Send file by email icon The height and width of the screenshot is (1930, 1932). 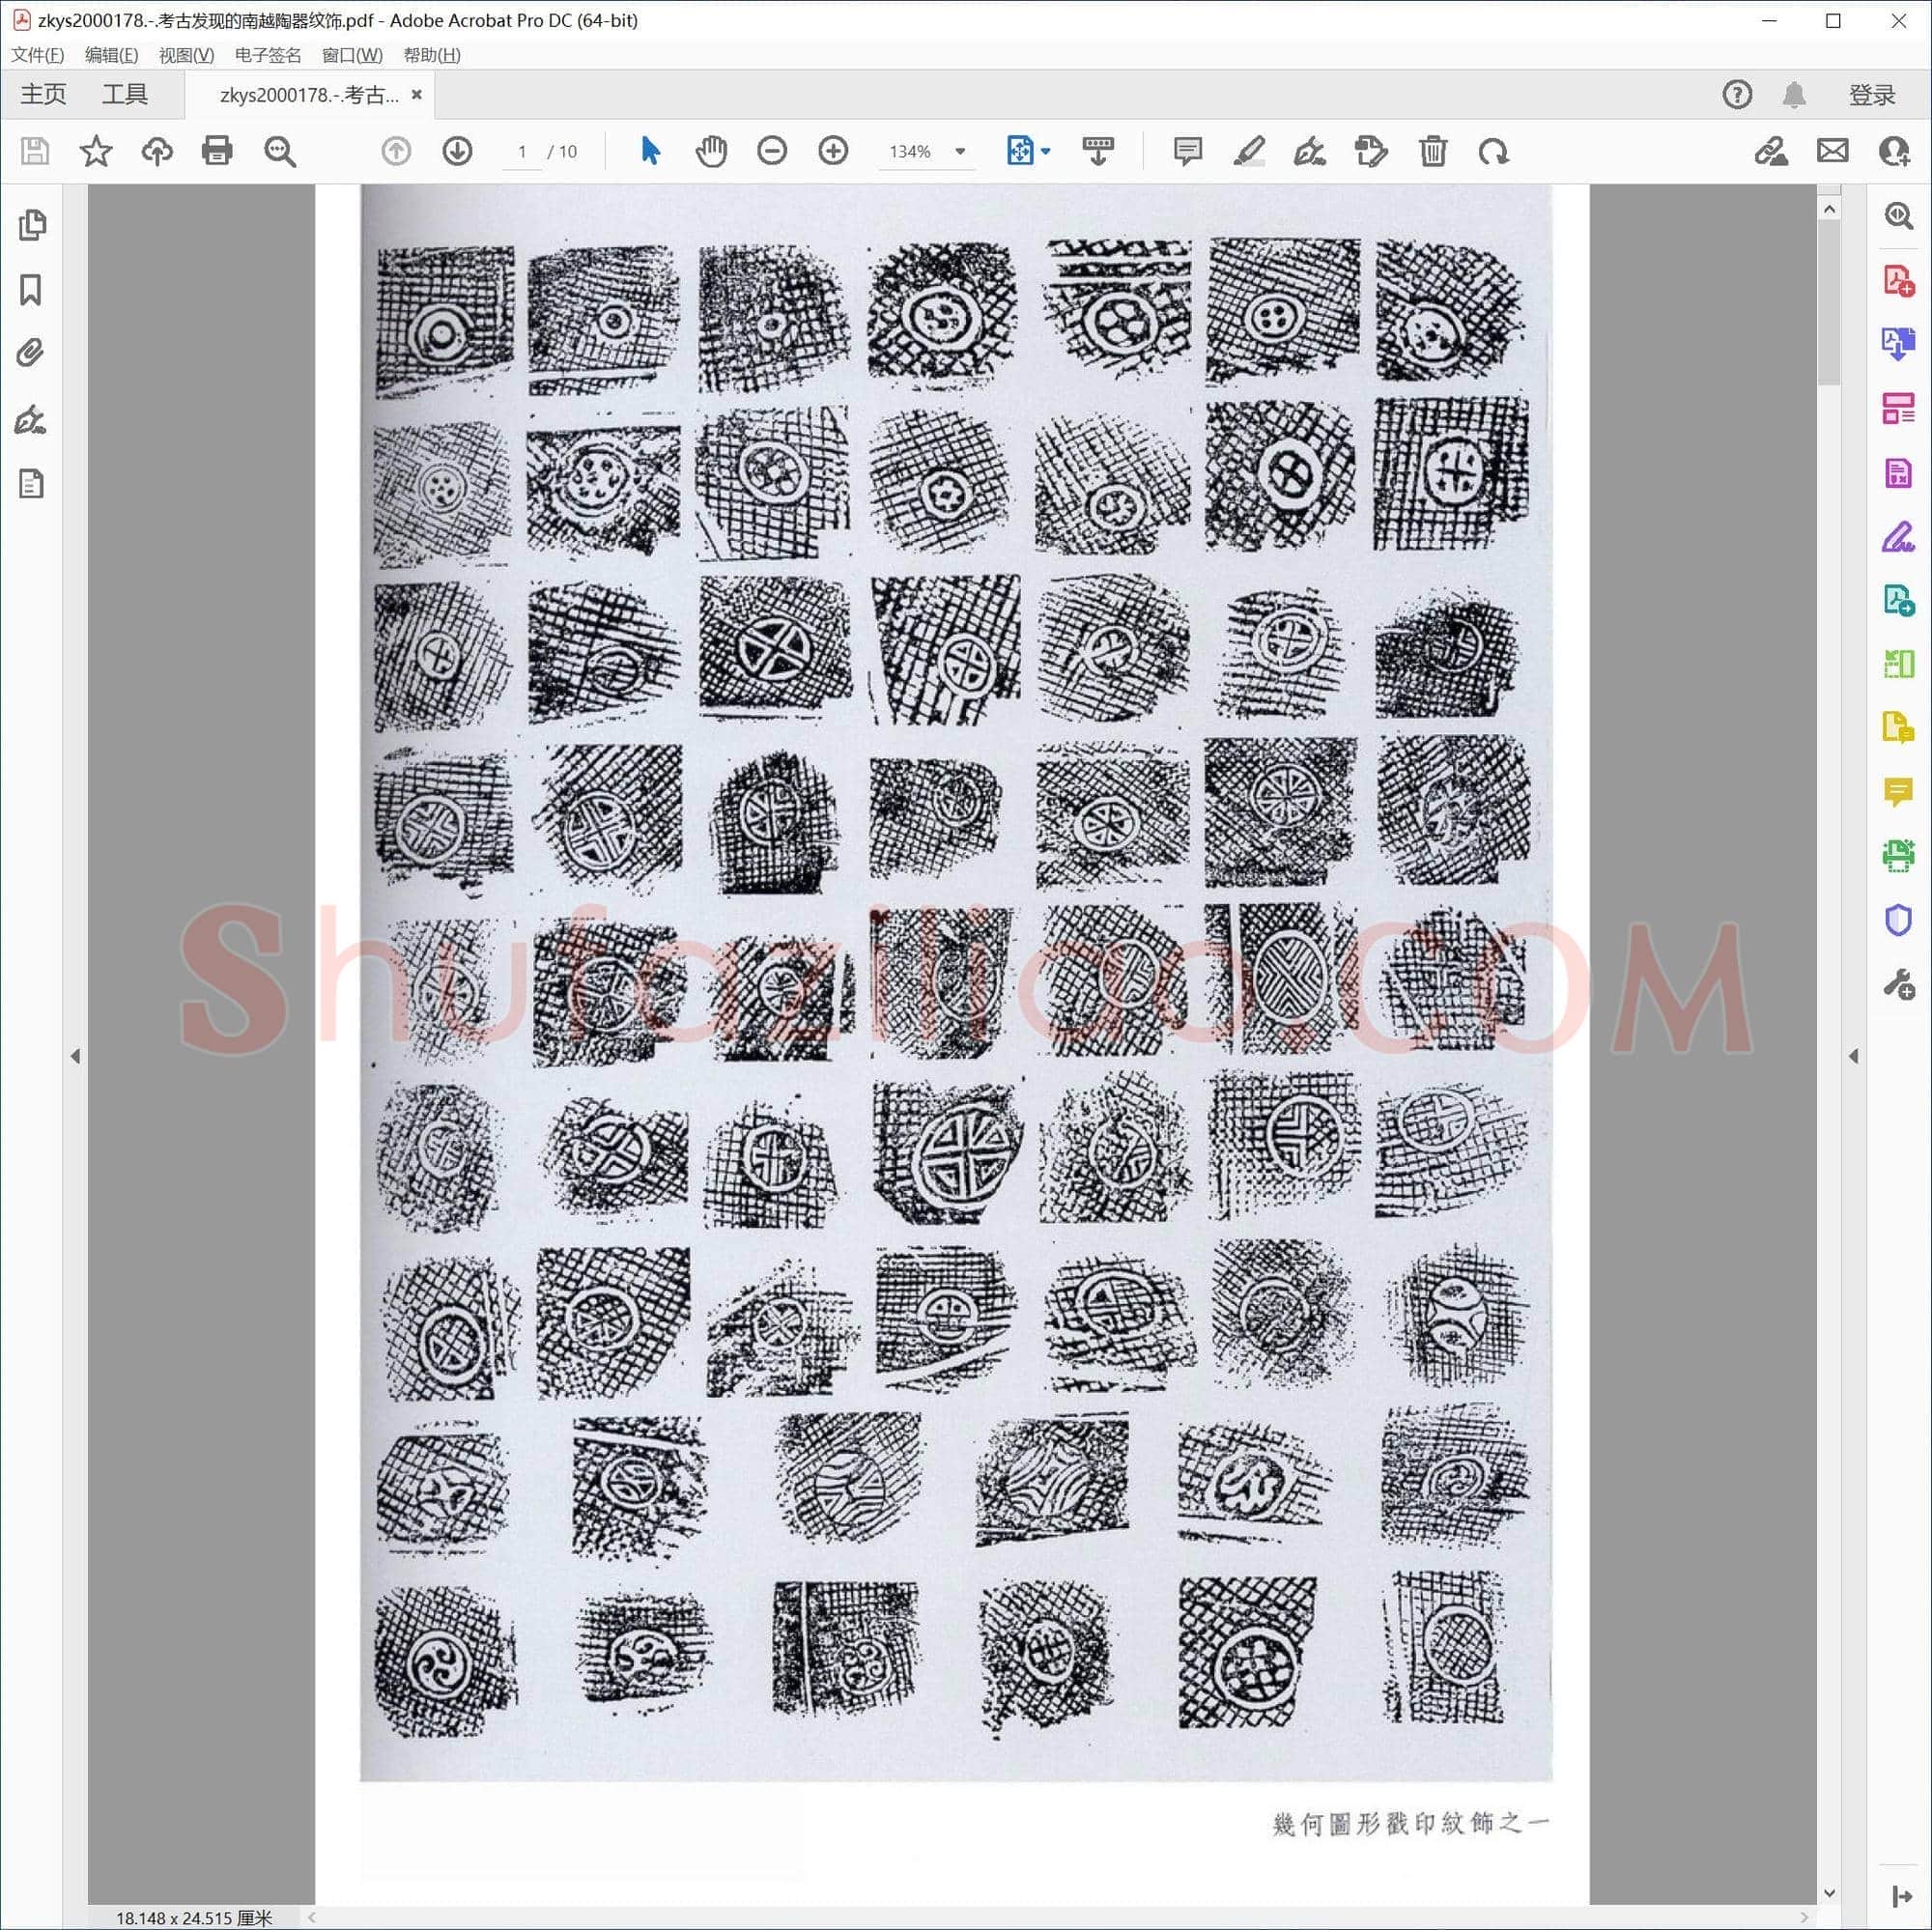[1832, 151]
